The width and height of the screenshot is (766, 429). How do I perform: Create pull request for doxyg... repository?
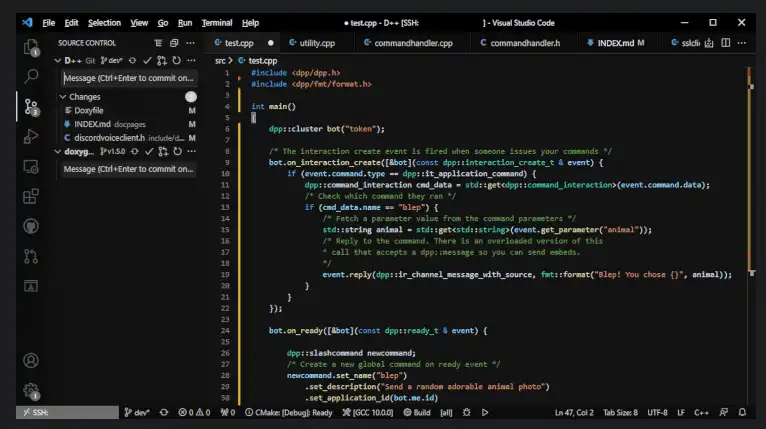coord(163,151)
